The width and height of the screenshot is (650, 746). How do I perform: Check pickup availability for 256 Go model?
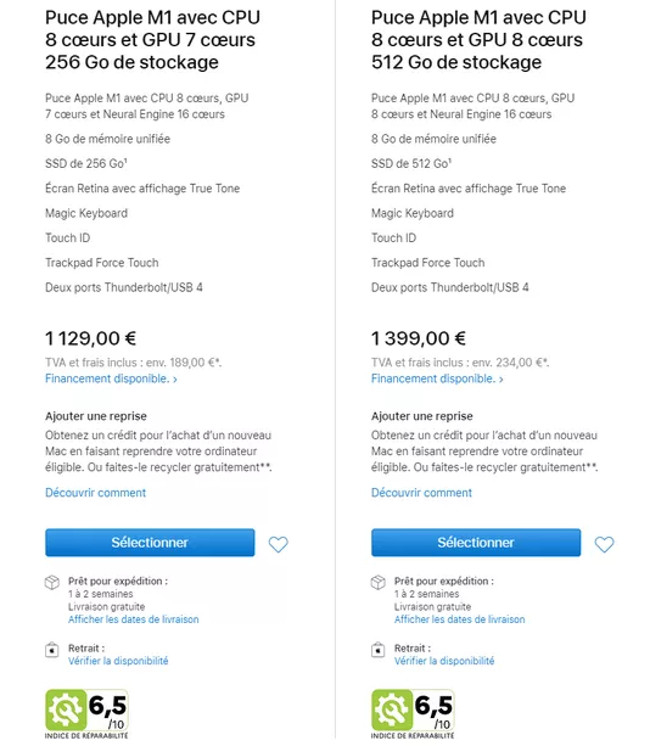coord(118,661)
